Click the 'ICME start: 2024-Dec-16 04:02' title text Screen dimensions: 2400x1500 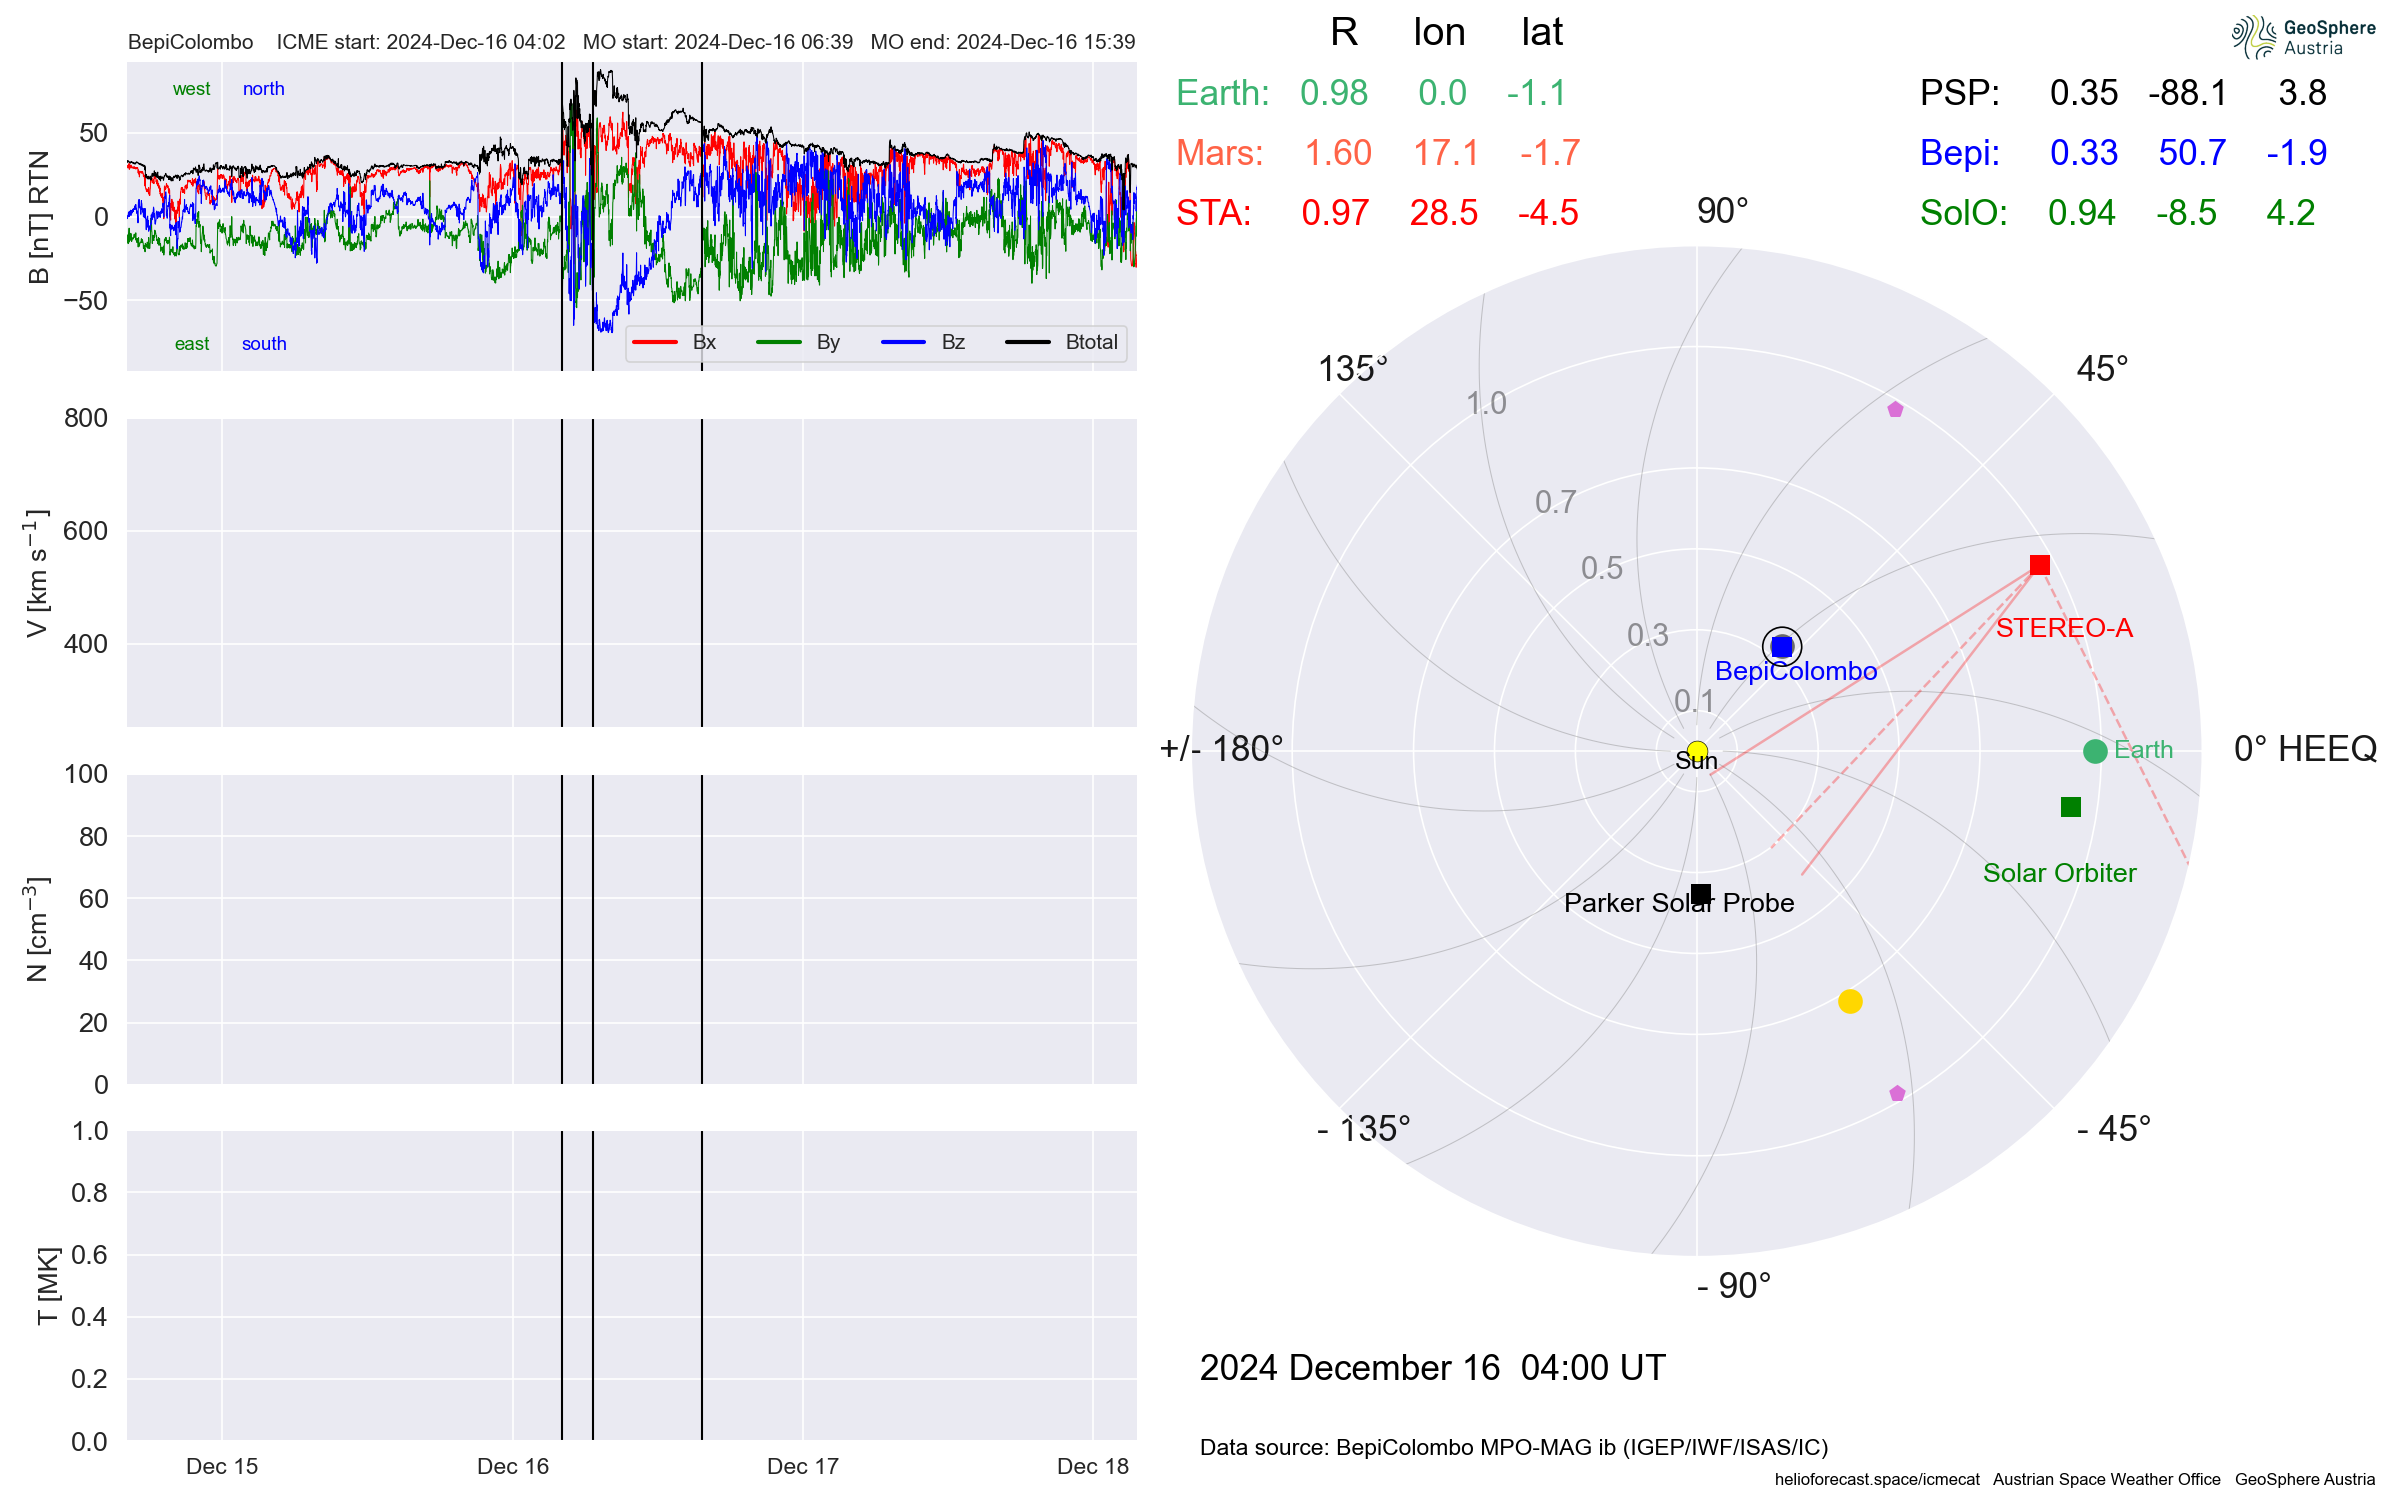click(421, 42)
